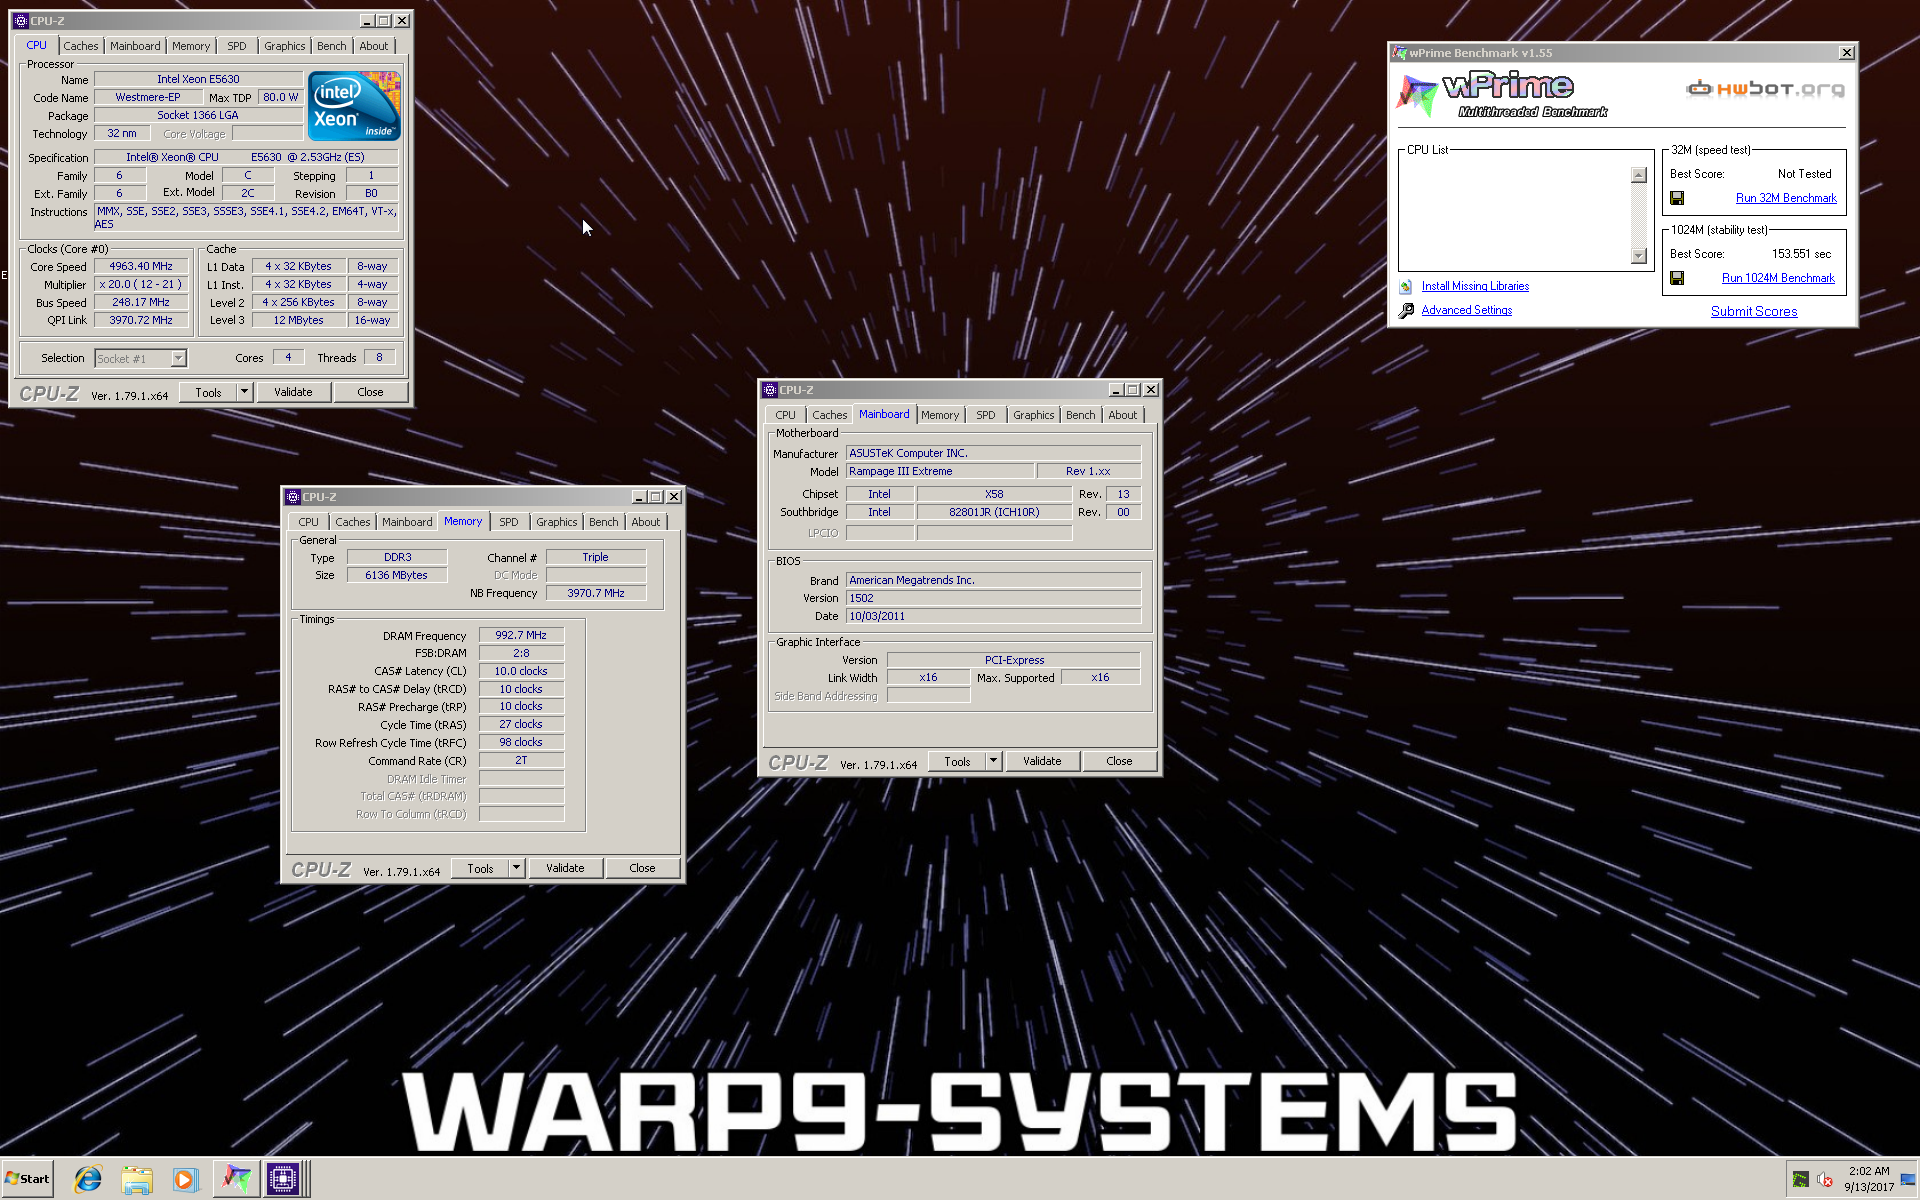Expand Tools dropdown arrow in Mainboard window

(x=993, y=761)
